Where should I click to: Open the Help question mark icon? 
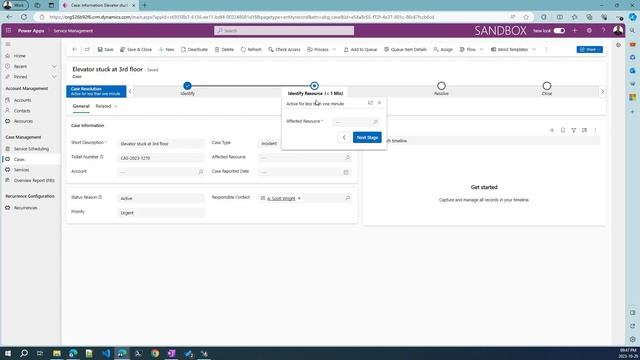pos(603,31)
